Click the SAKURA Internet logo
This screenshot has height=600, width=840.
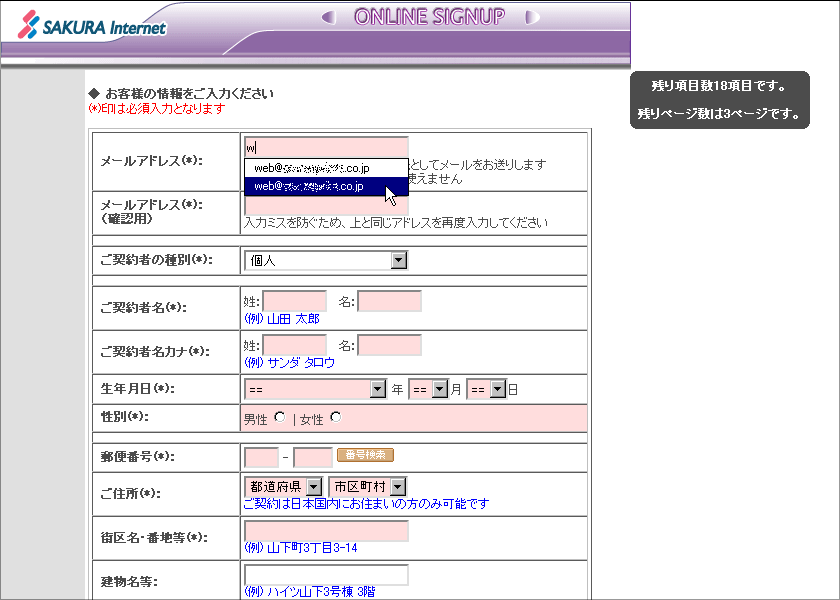92,25
